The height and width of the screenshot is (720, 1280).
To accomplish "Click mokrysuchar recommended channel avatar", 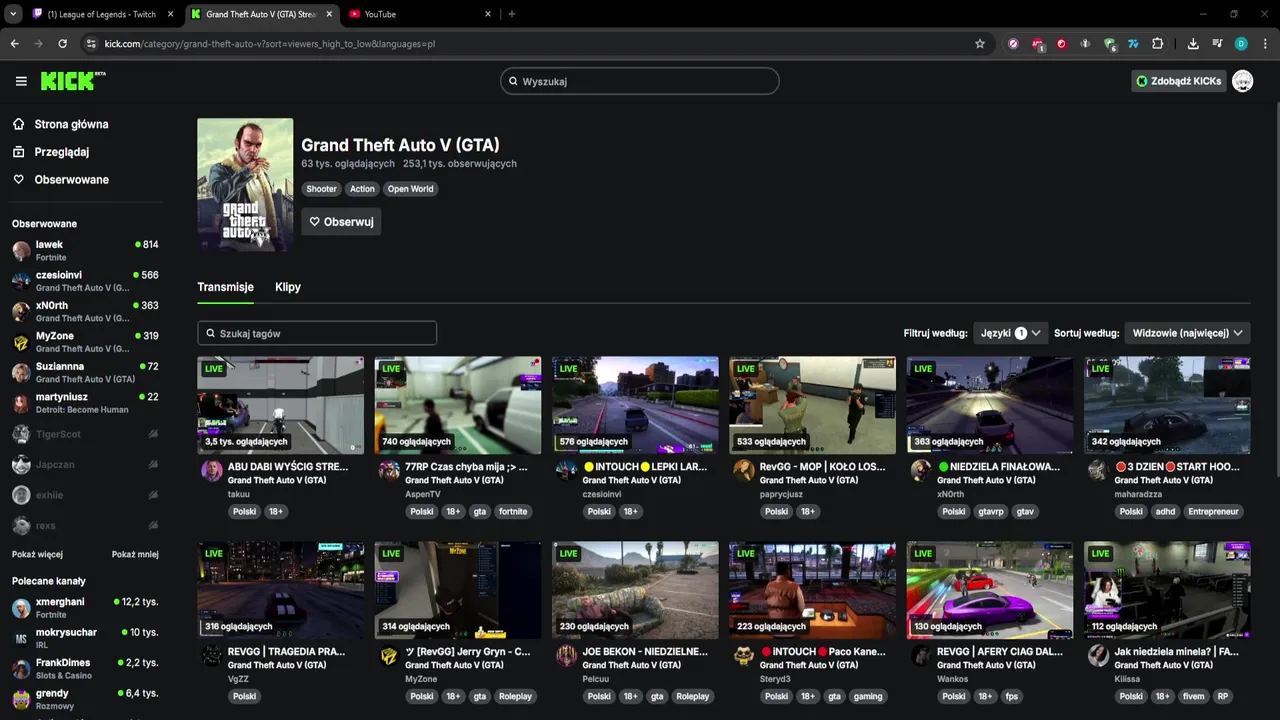I will pos(21,638).
